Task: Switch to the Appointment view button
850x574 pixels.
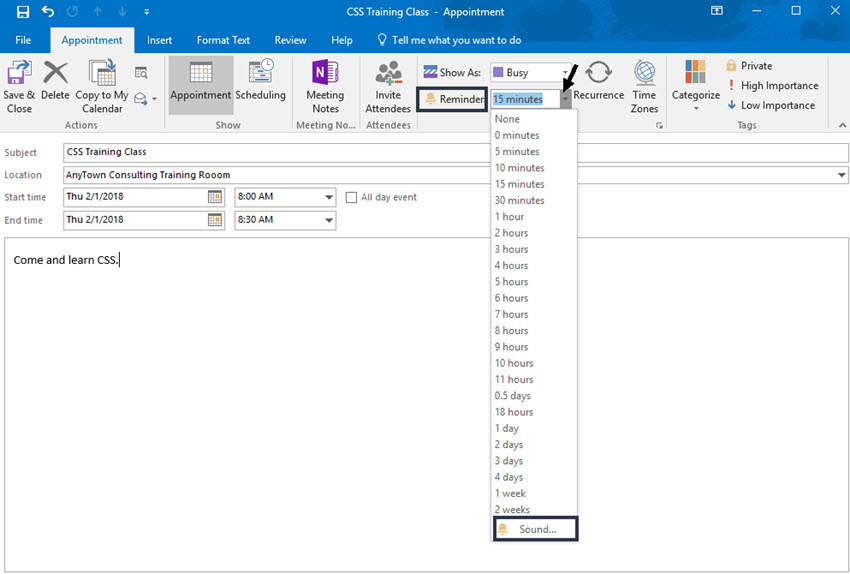Action: click(201, 85)
